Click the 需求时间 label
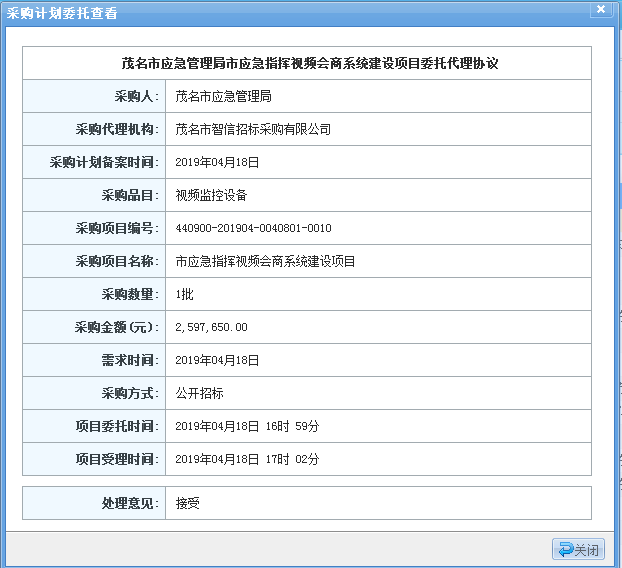The height and width of the screenshot is (568, 622). coord(130,360)
